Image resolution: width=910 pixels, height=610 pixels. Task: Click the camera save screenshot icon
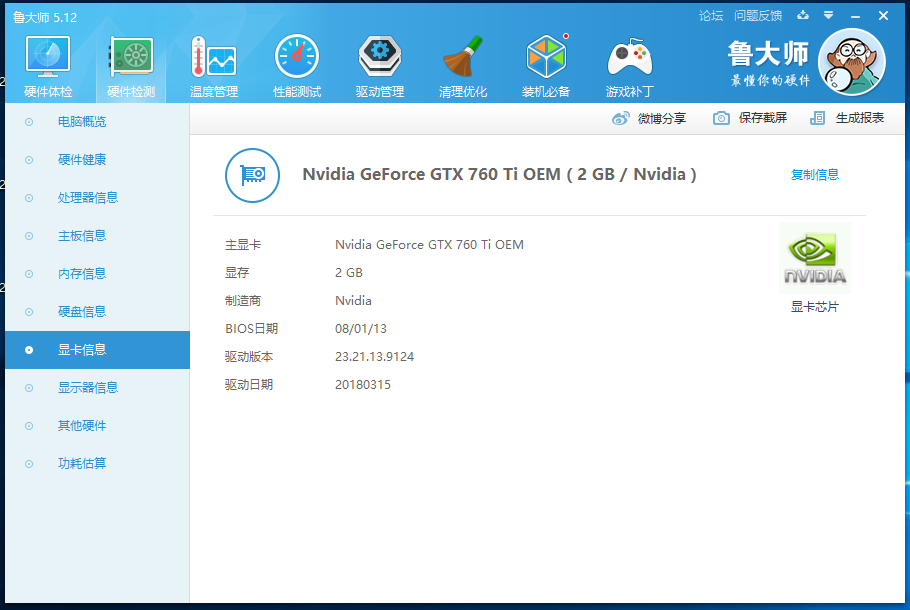point(721,118)
